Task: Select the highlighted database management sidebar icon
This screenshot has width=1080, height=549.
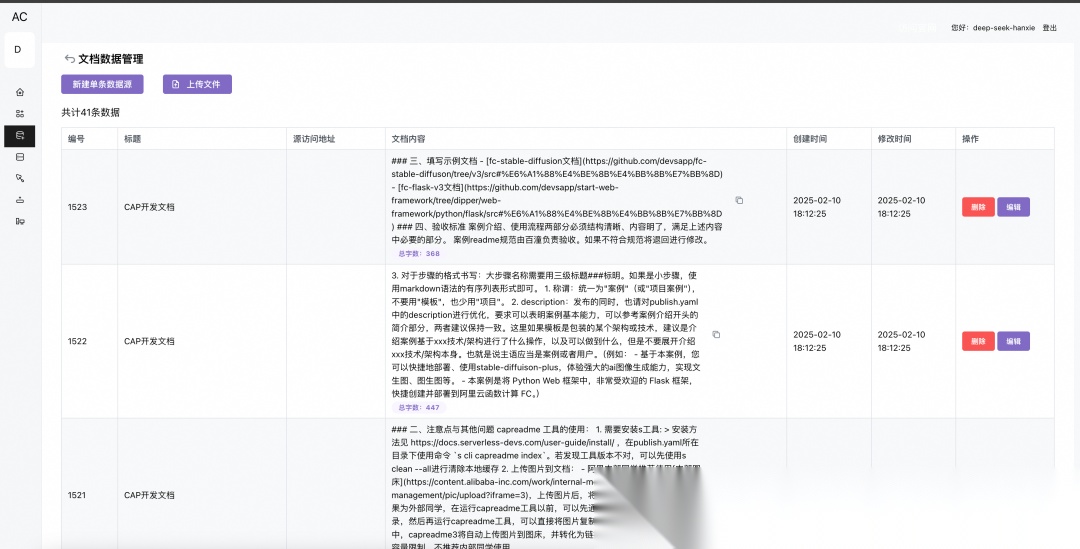Action: tap(20, 136)
